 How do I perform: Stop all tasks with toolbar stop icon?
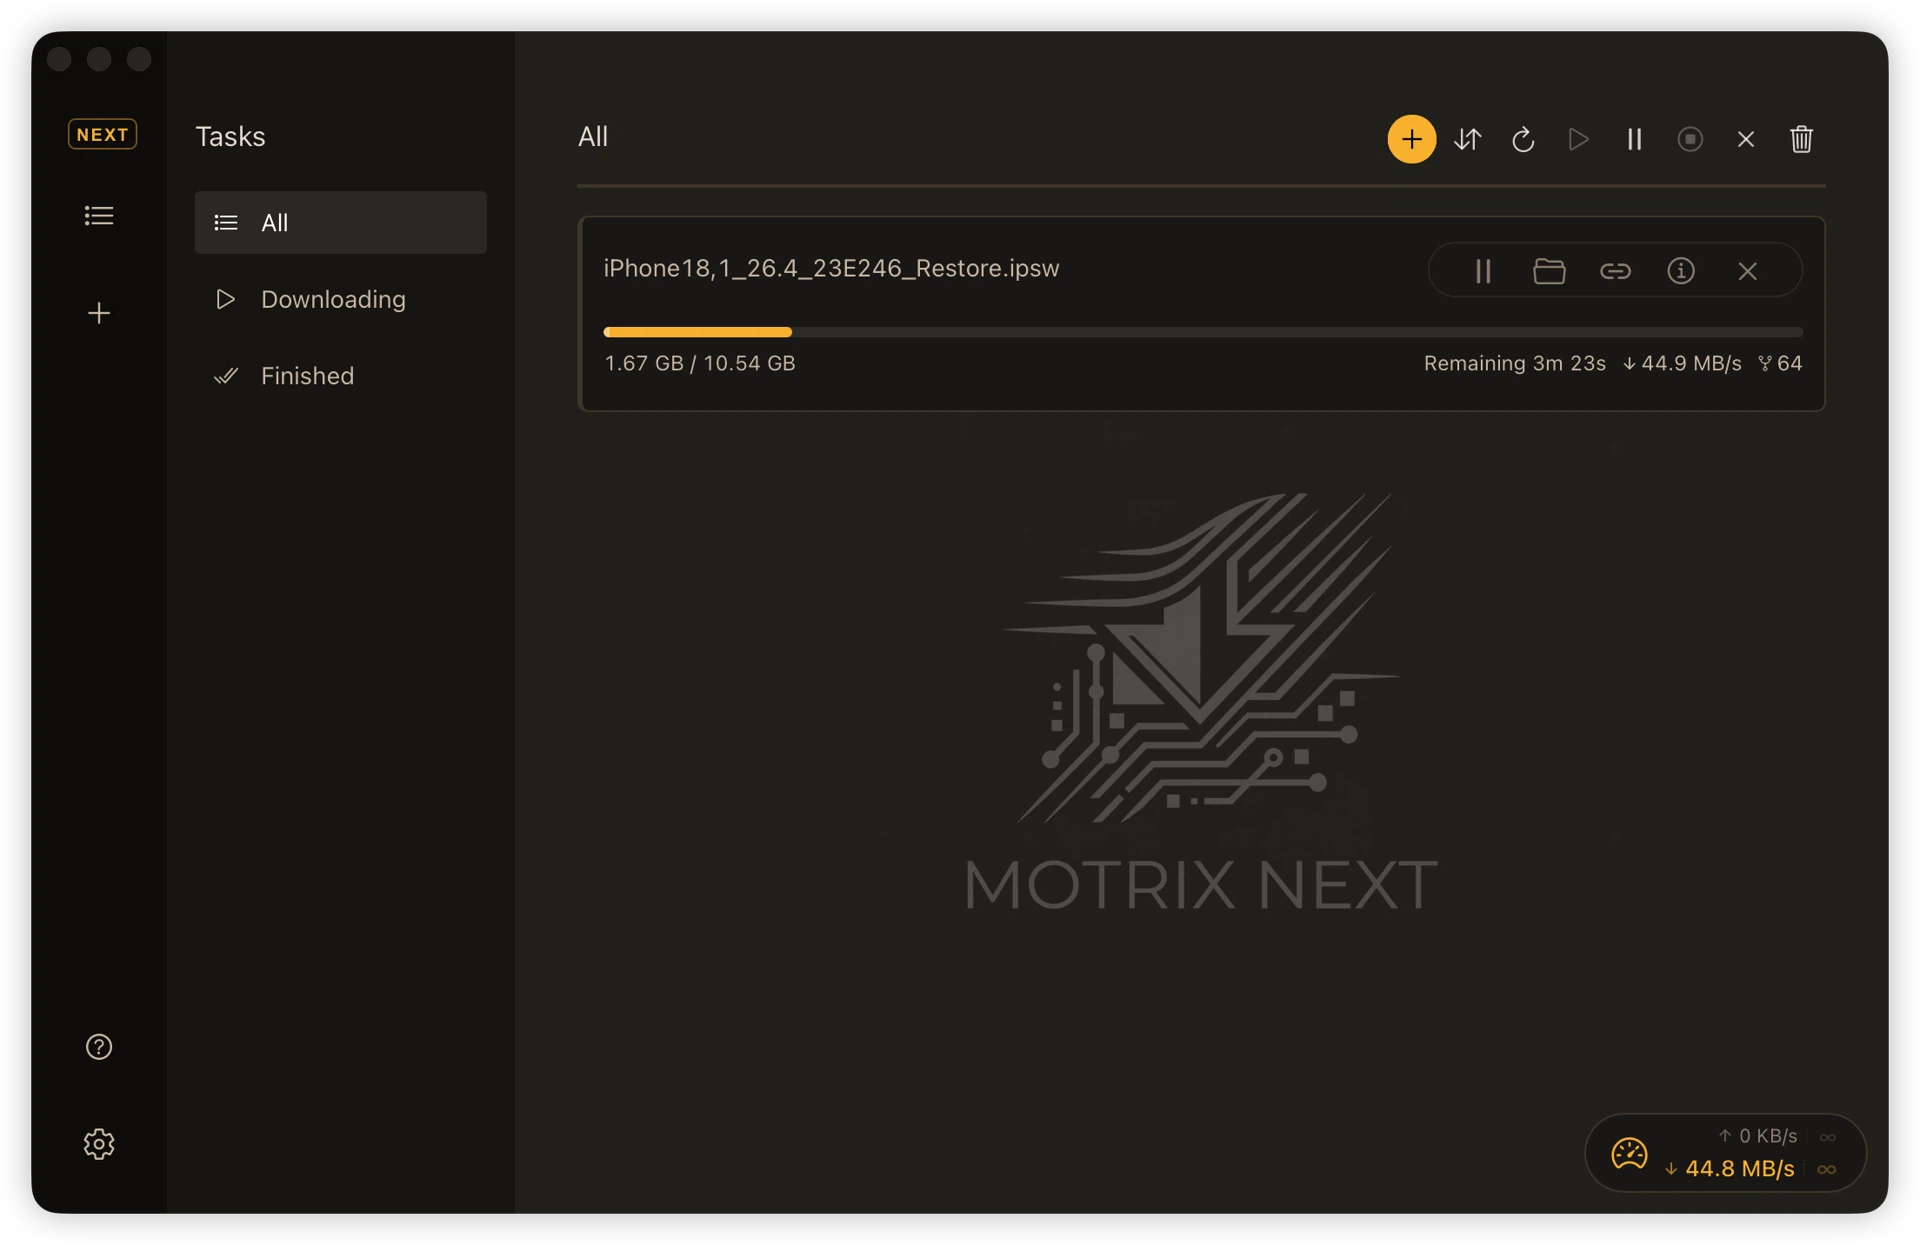point(1690,139)
